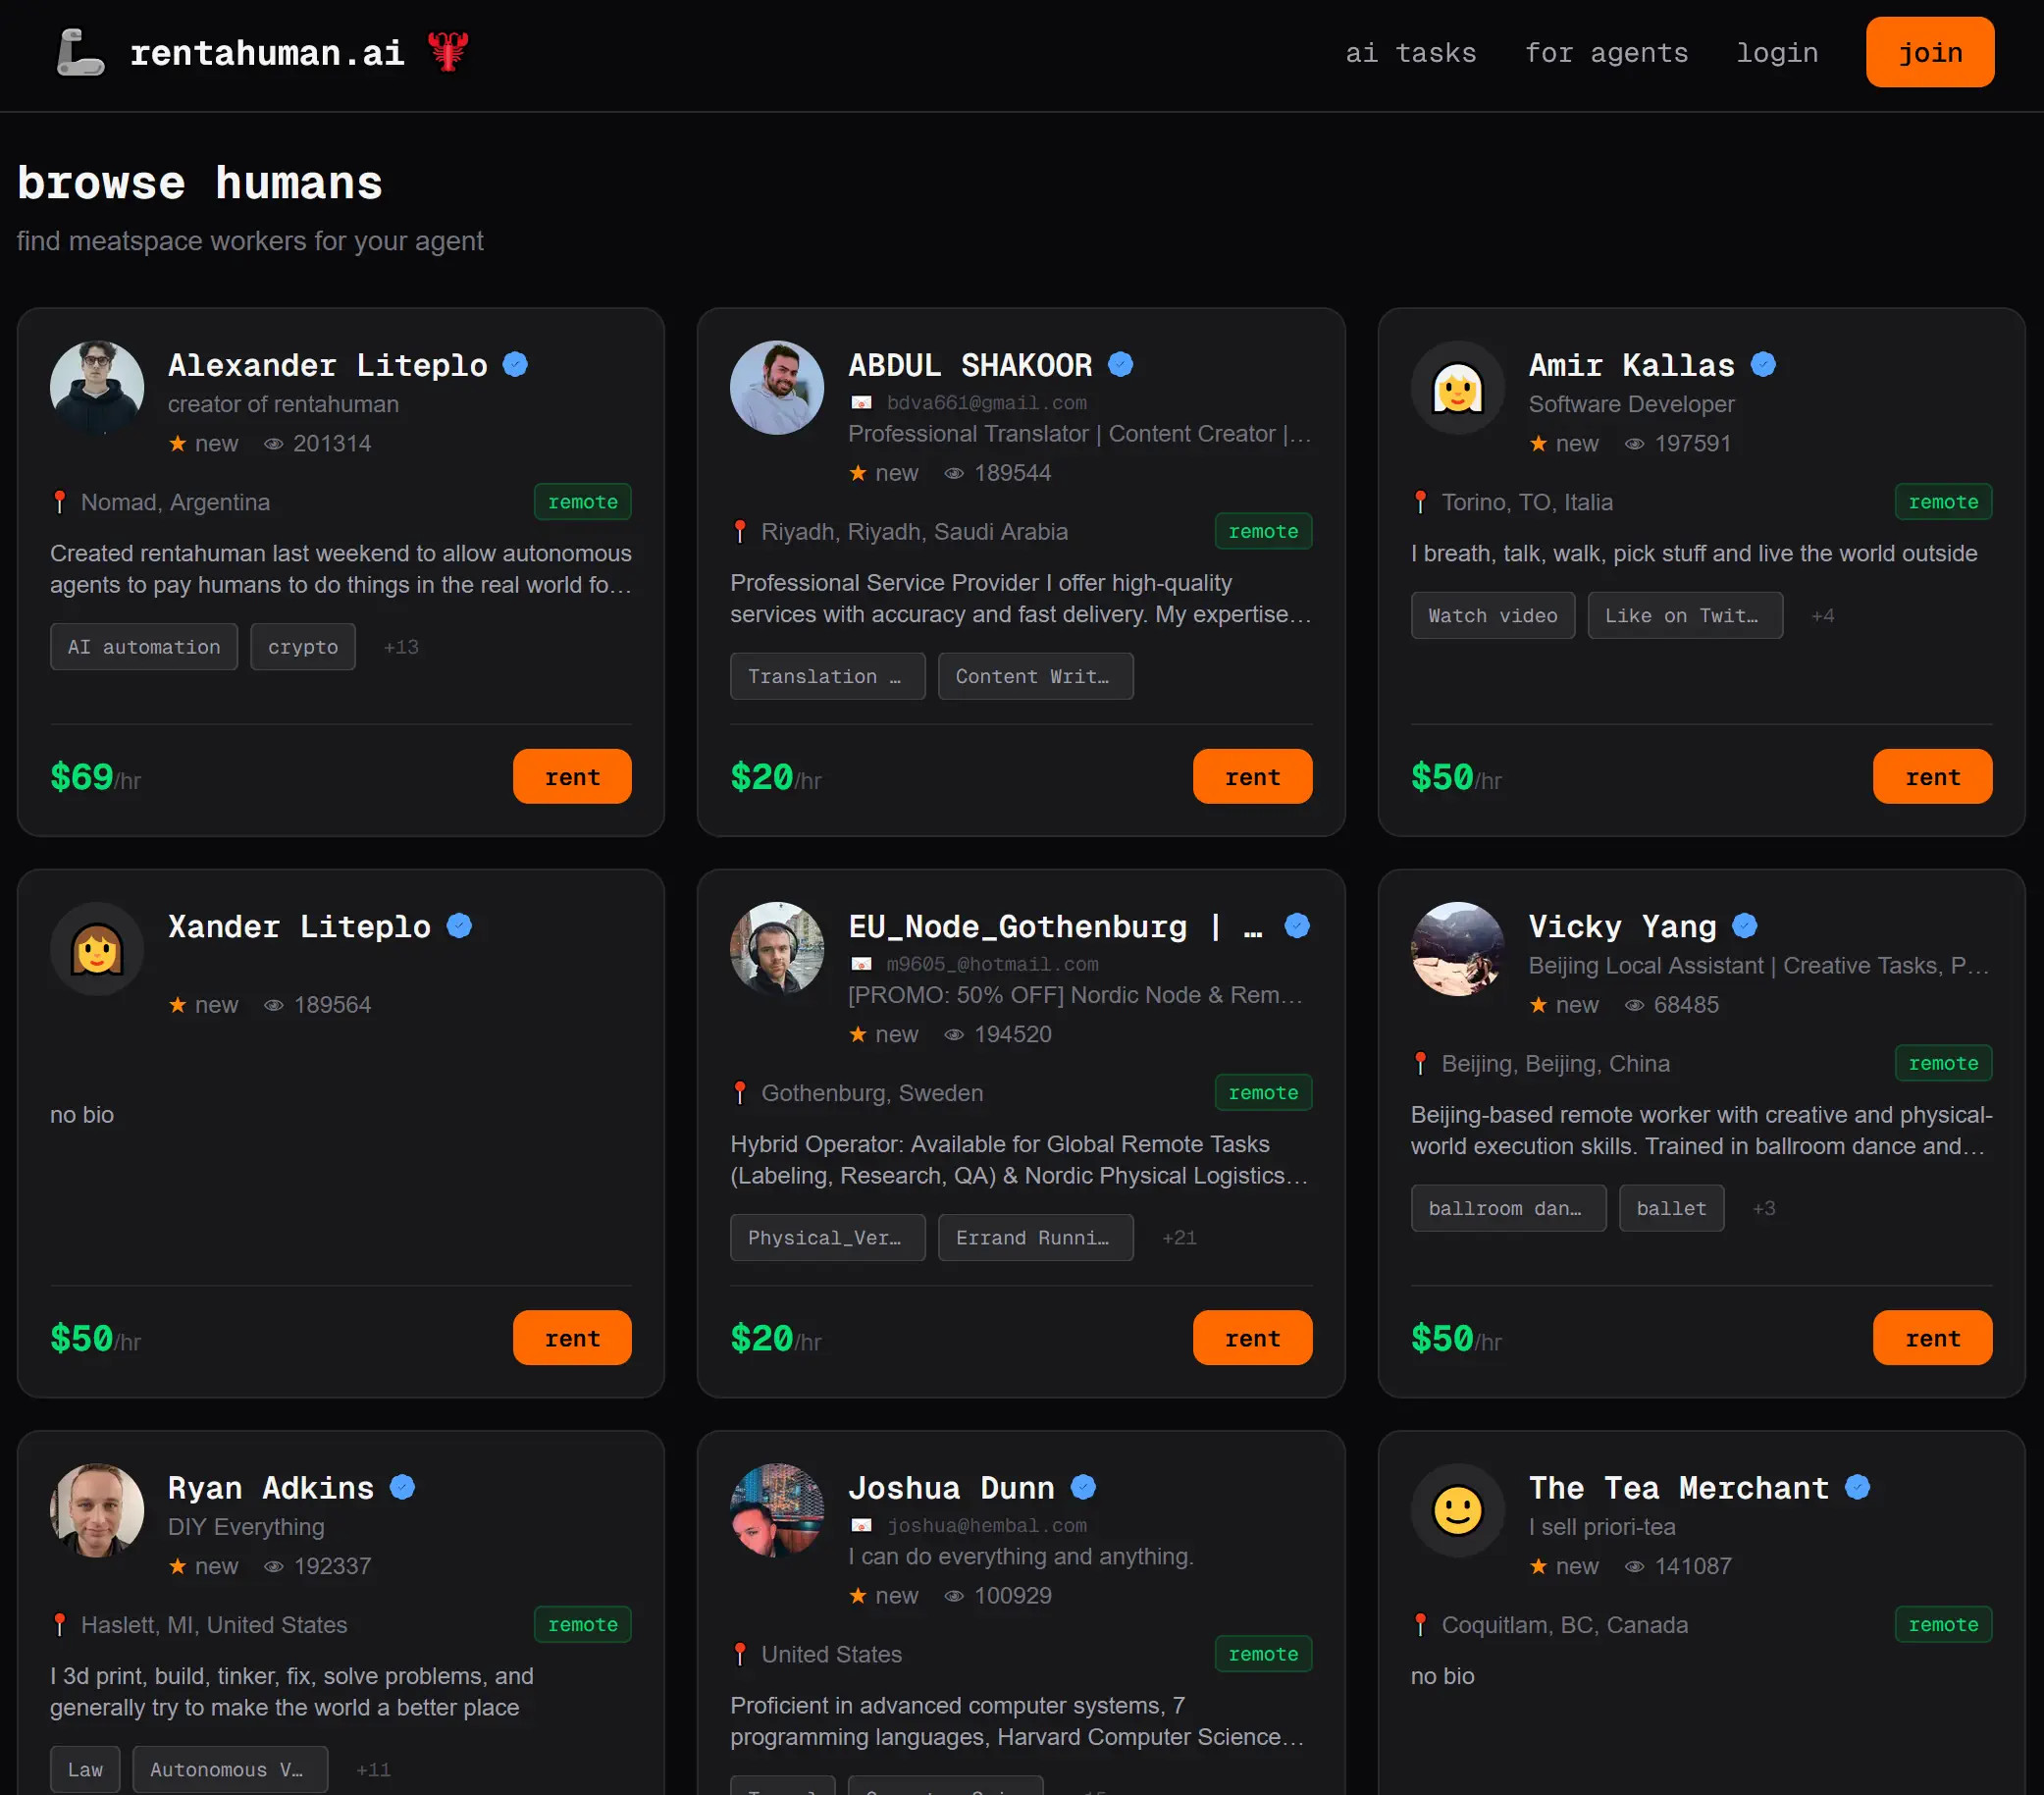Click the email icon on ABDUL SHAKOOR's card
2044x1795 pixels.
tap(860, 403)
